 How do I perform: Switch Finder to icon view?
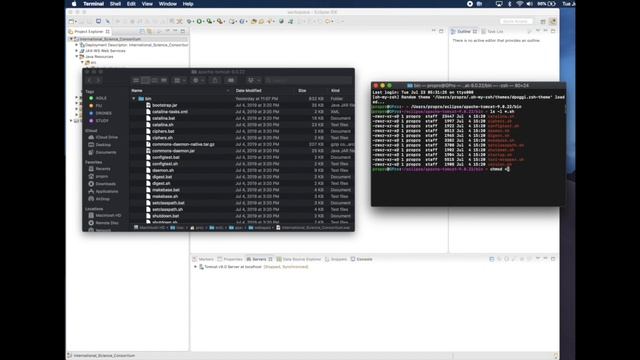coord(136,80)
